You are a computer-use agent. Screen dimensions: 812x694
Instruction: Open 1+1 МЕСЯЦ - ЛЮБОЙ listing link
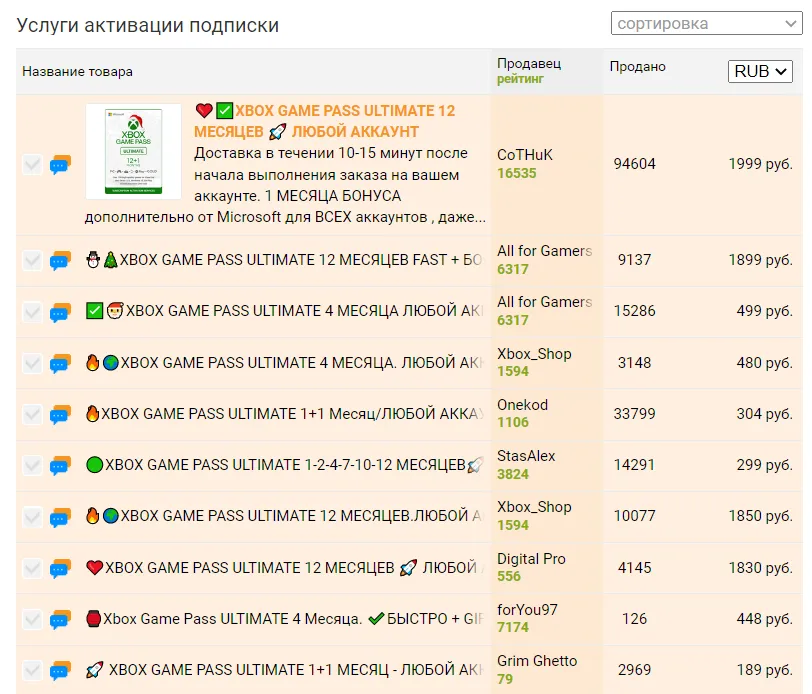tap(284, 670)
